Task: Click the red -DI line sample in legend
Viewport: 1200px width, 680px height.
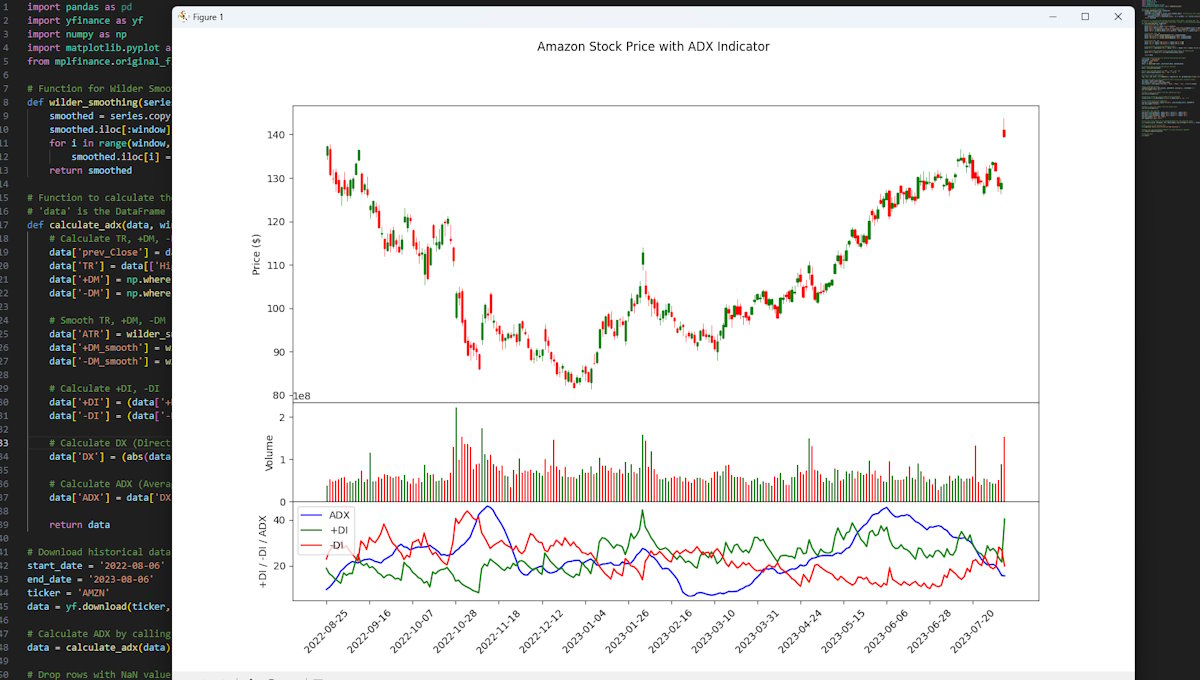Action: click(x=312, y=543)
